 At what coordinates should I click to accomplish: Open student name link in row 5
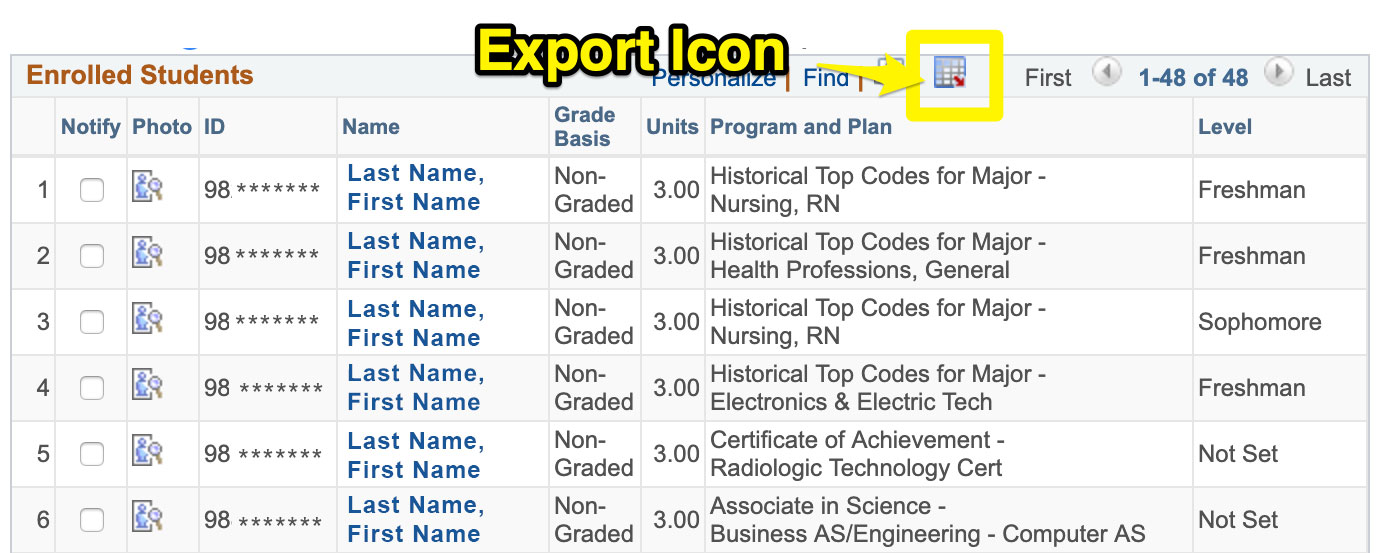pos(415,453)
